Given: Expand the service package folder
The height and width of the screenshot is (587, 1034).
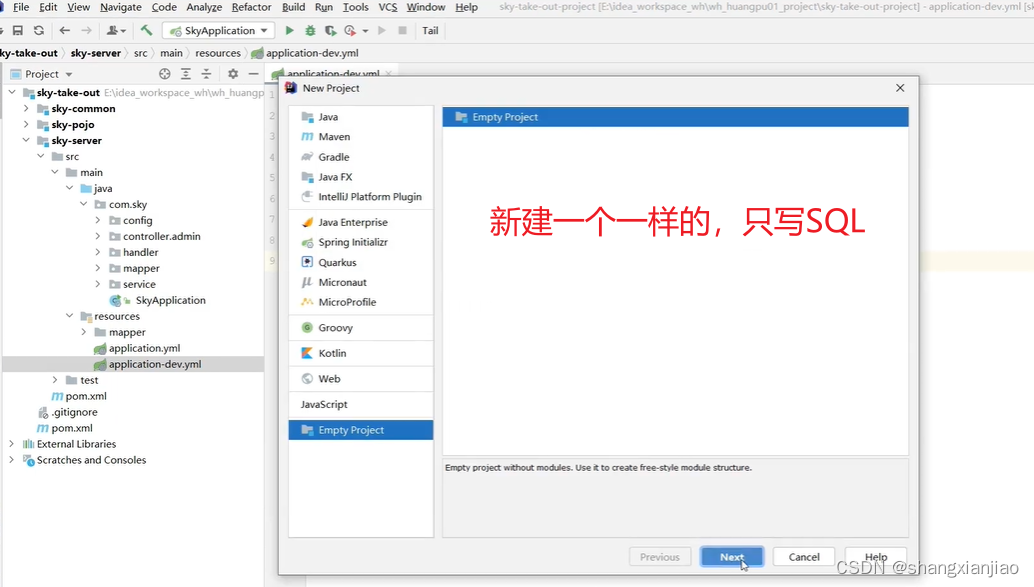Looking at the screenshot, I should coord(98,284).
